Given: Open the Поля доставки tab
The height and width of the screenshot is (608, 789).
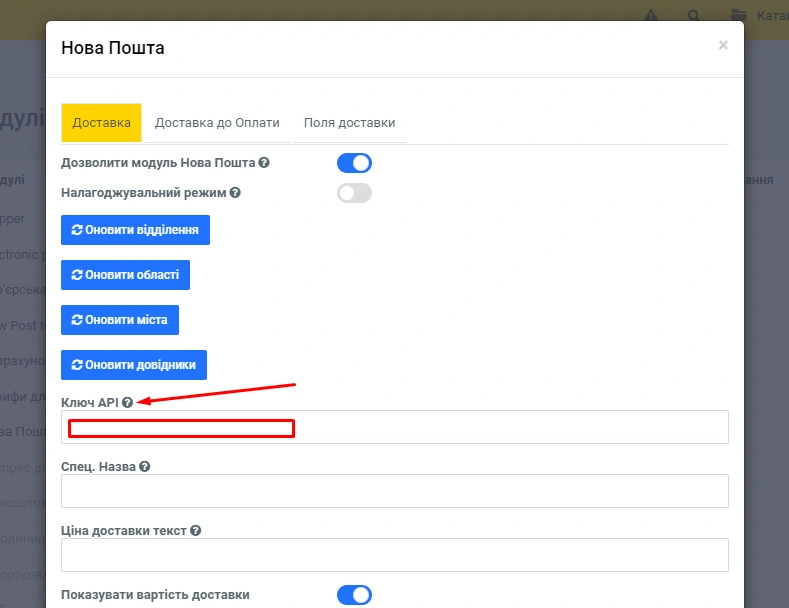Looking at the screenshot, I should pyautogui.click(x=350, y=123).
